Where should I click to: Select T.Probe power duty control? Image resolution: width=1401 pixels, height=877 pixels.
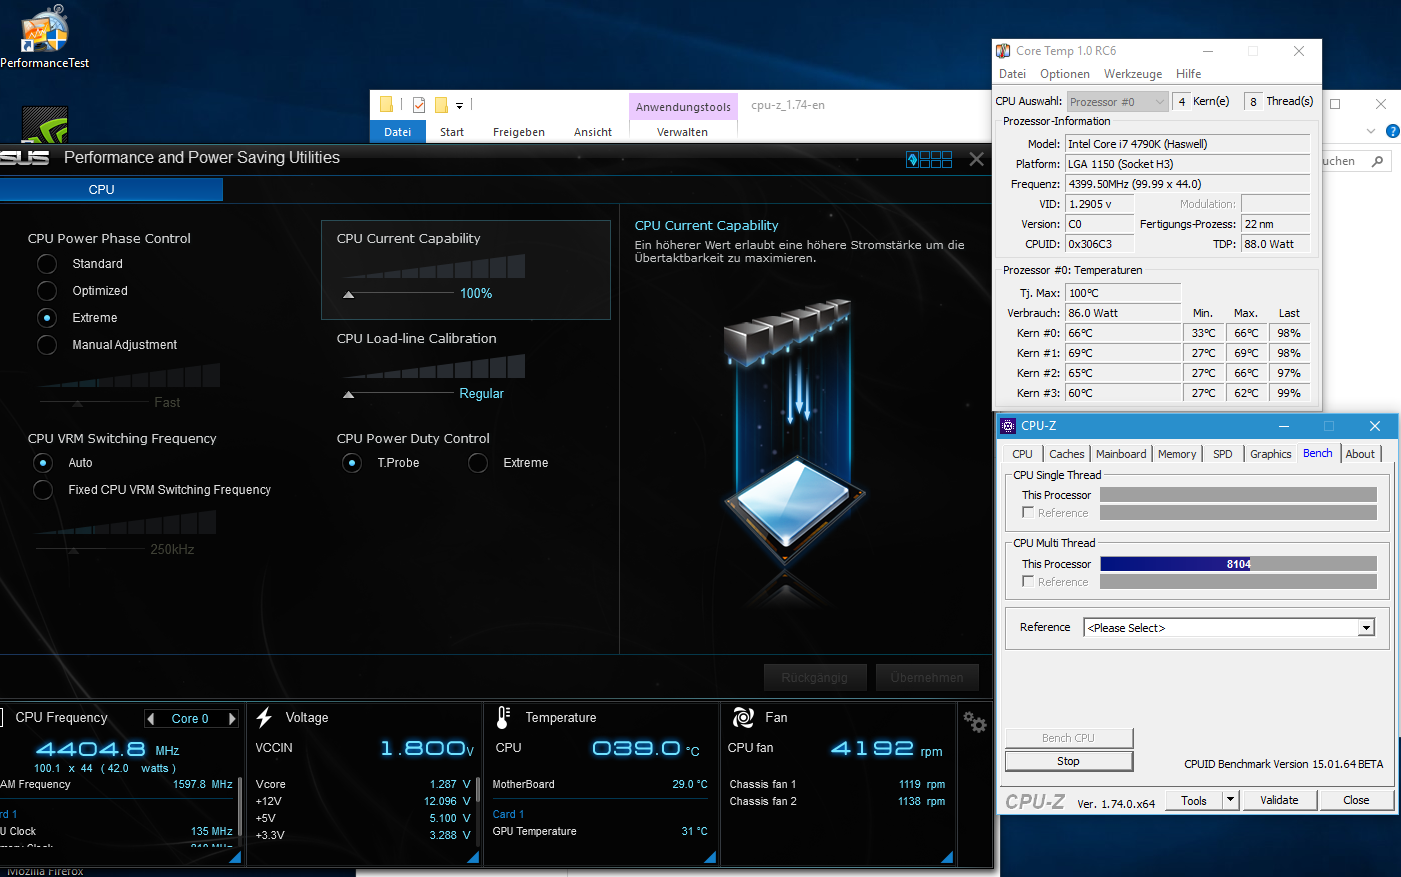352,463
